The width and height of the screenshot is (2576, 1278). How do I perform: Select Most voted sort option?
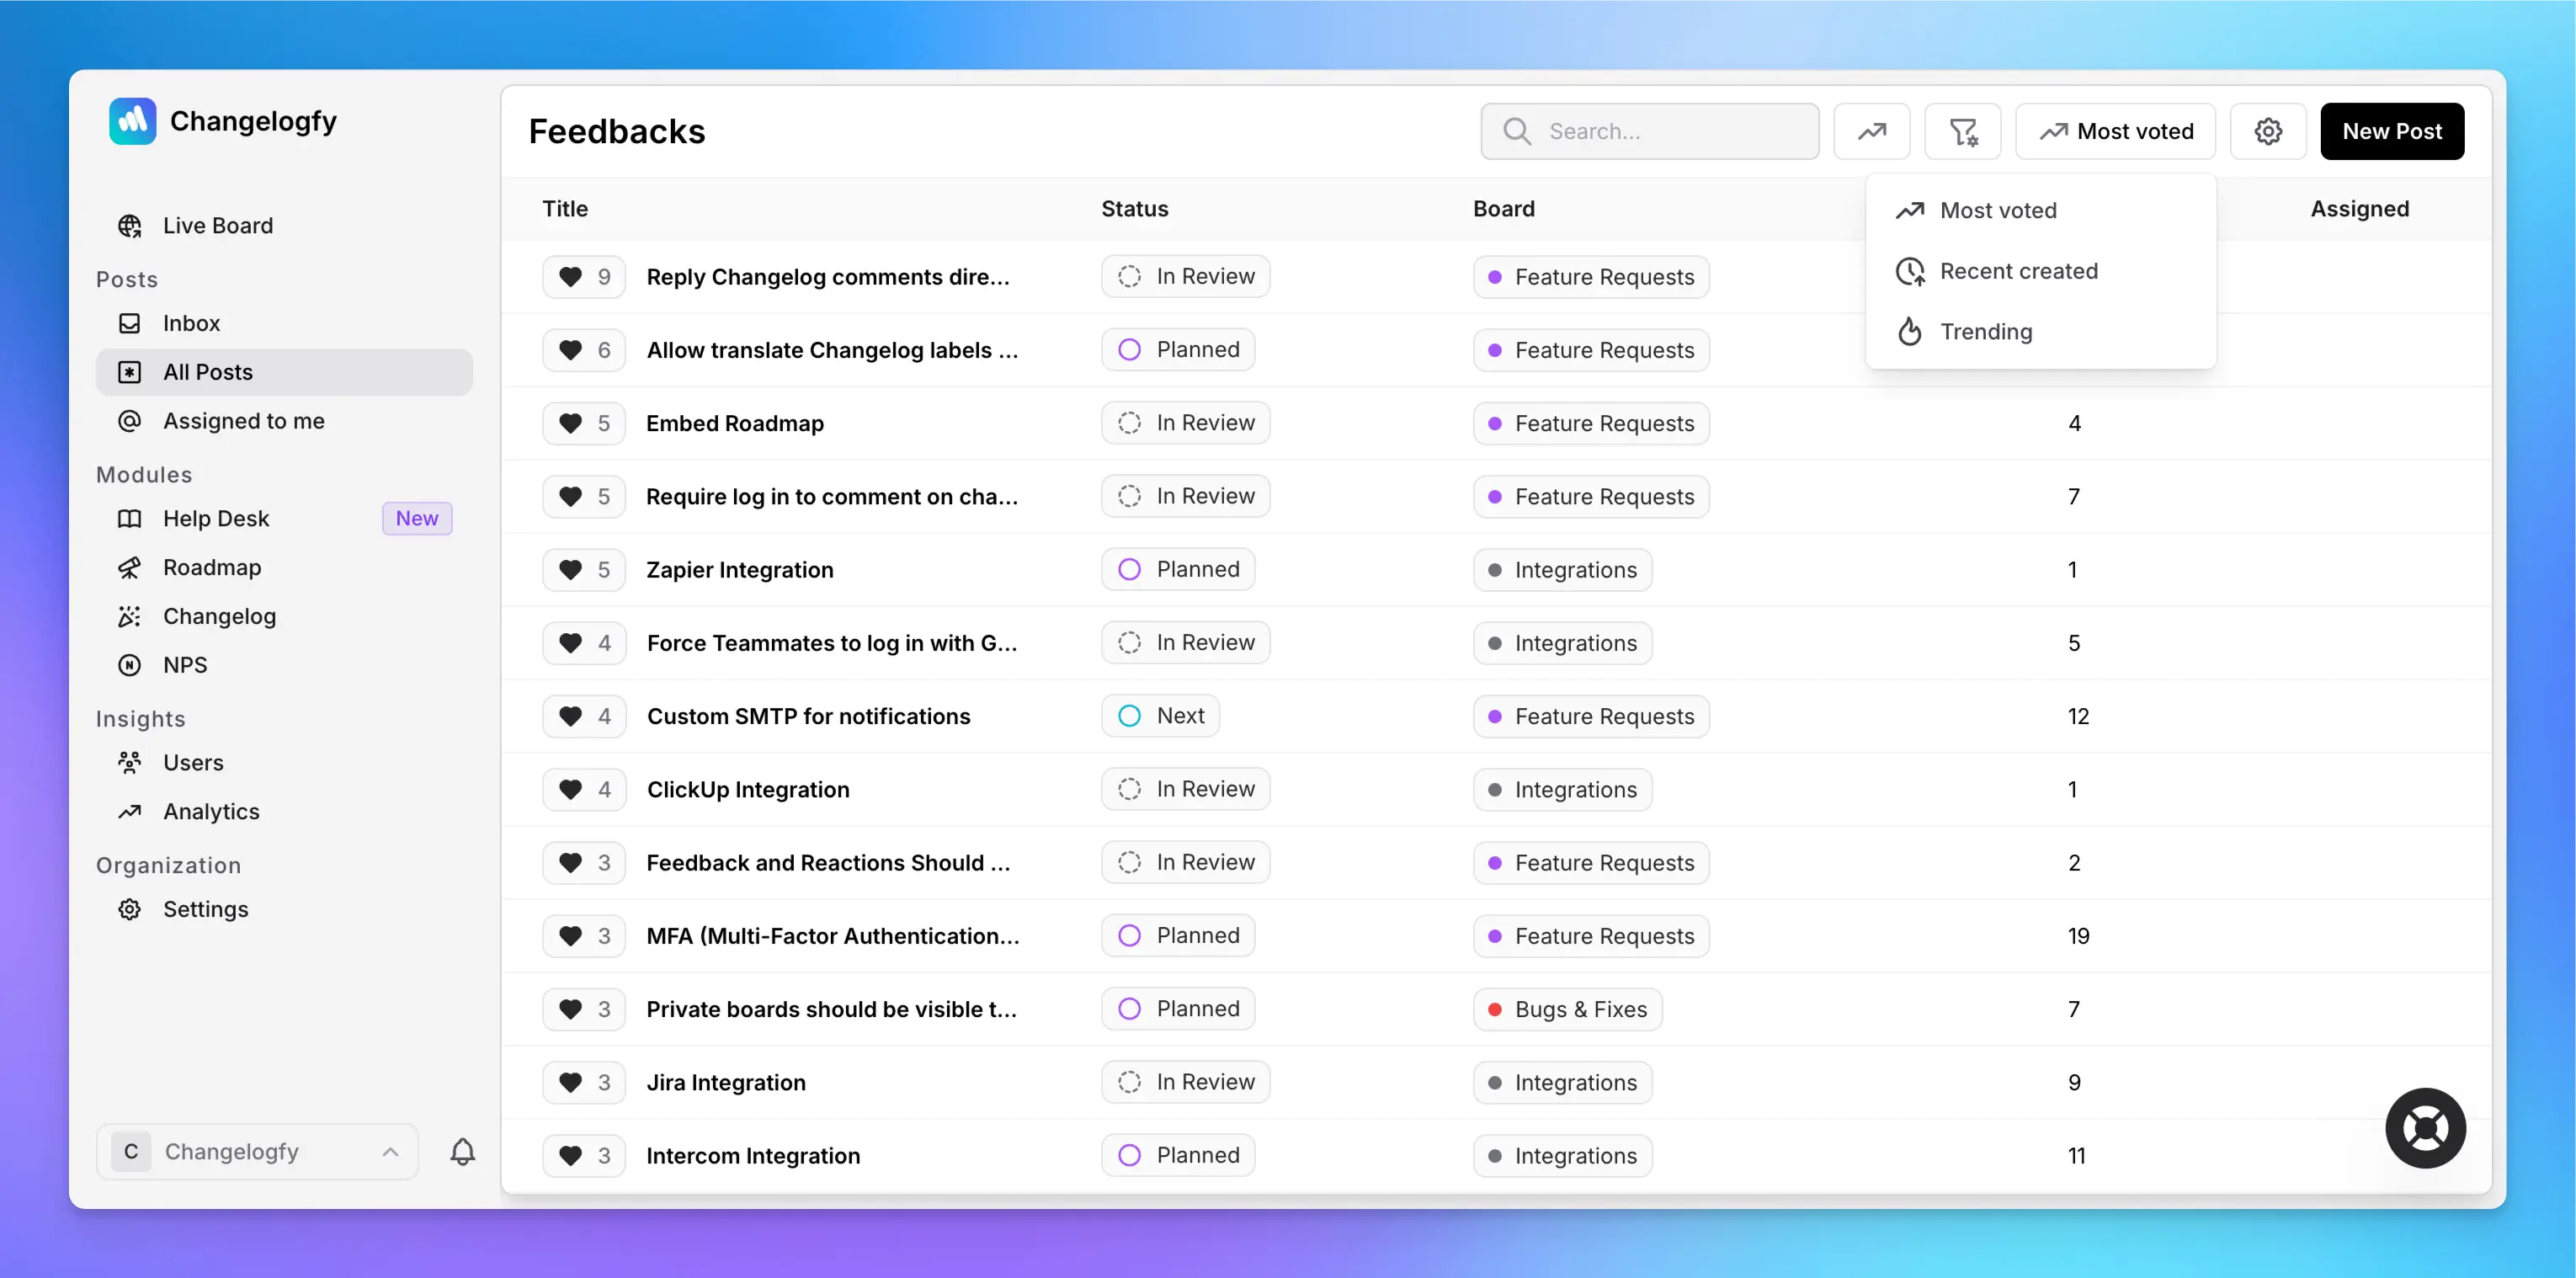1998,210
